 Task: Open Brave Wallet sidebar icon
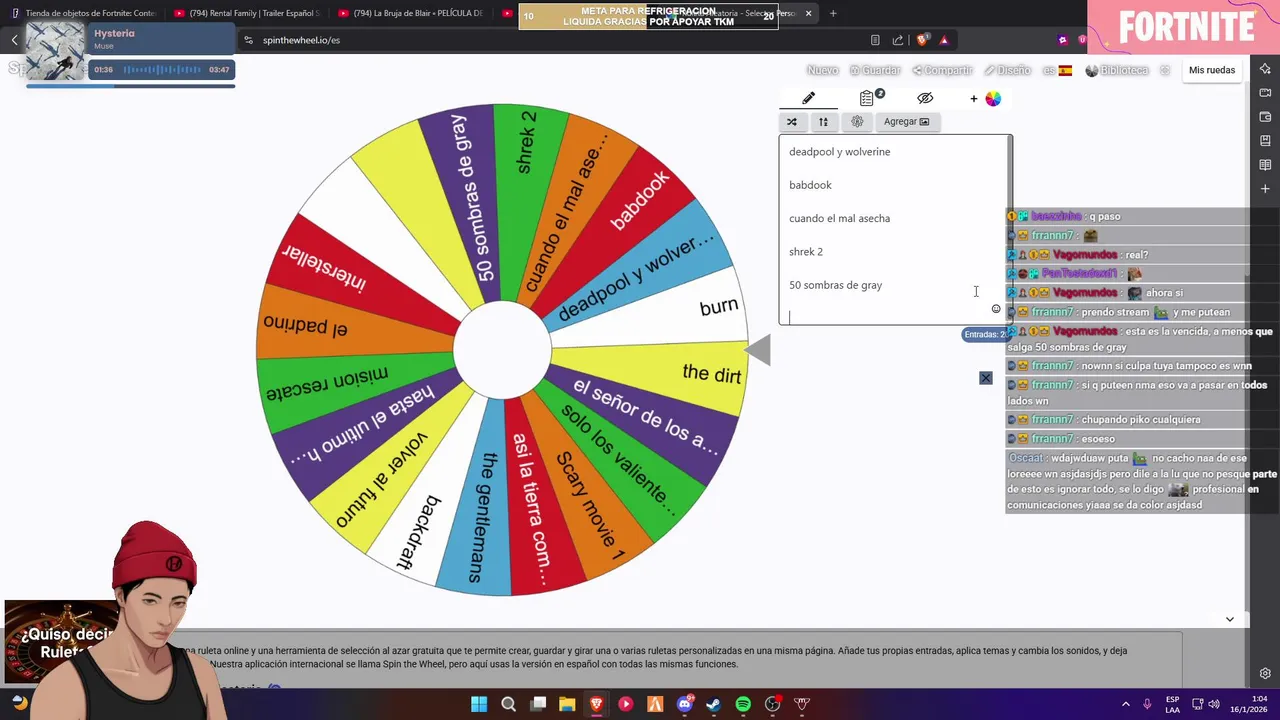tap(1265, 117)
